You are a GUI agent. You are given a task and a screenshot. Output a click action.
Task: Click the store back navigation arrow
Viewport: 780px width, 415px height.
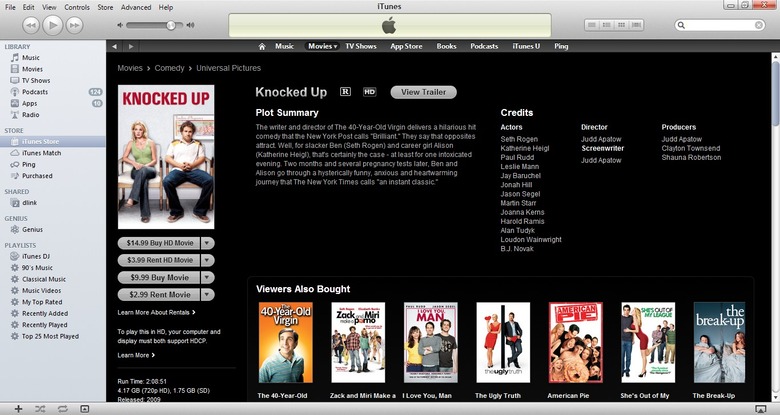click(x=114, y=46)
